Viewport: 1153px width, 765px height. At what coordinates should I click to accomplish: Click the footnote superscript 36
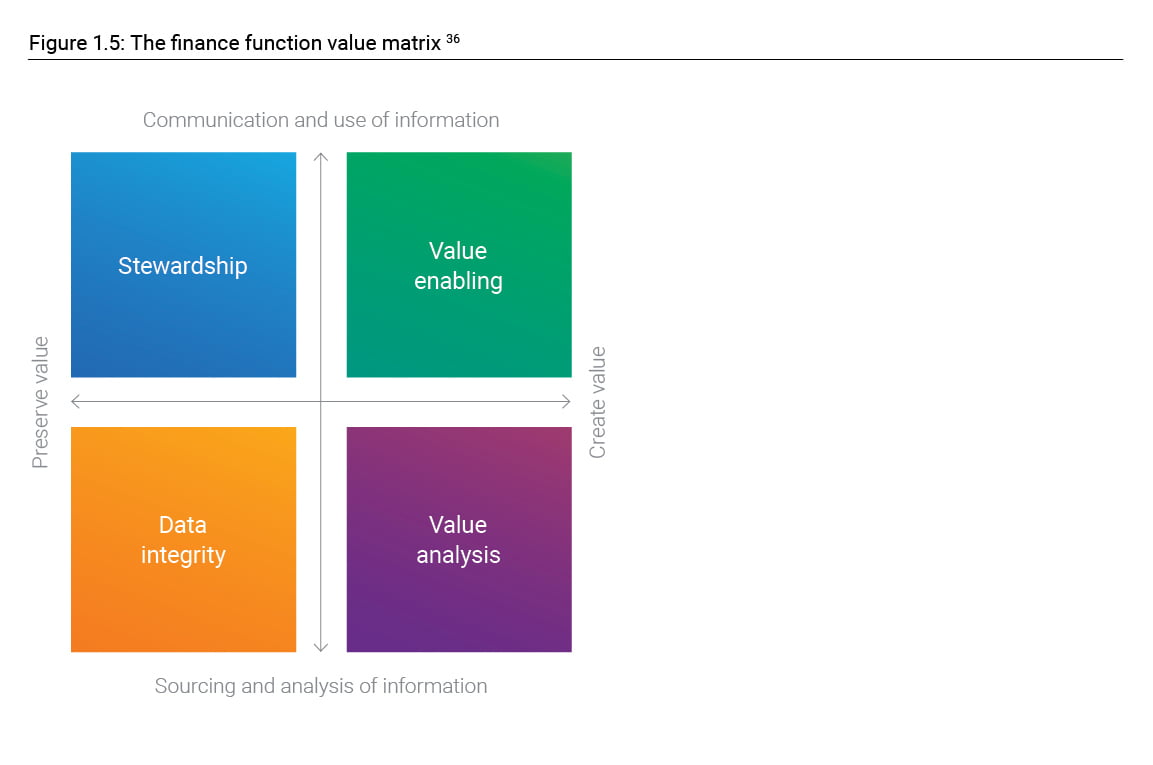pos(453,38)
